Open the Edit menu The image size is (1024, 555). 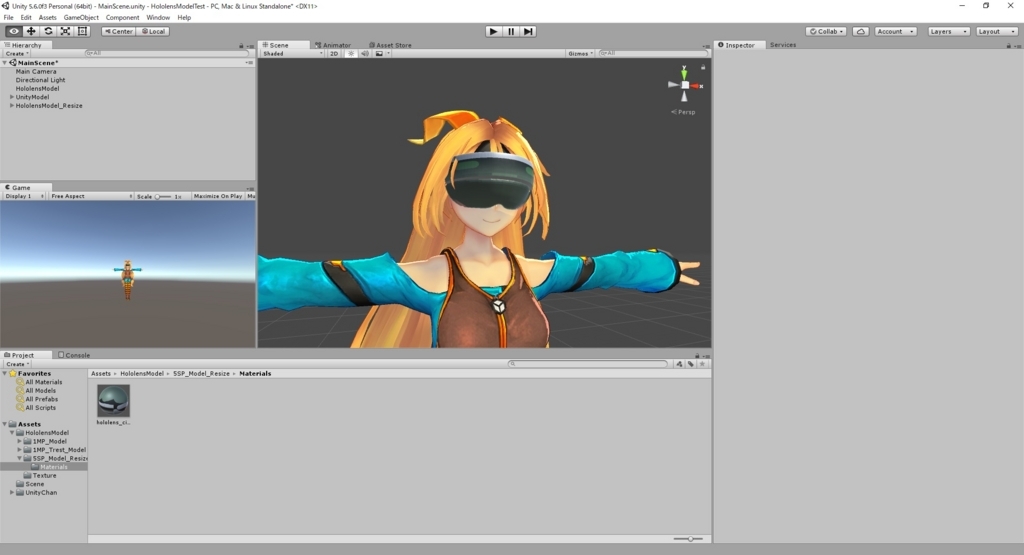point(26,18)
